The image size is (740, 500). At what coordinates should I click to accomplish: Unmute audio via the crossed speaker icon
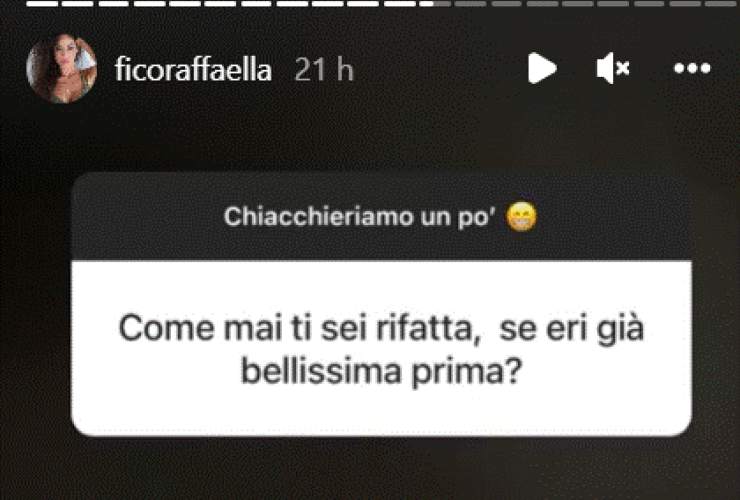tap(613, 68)
